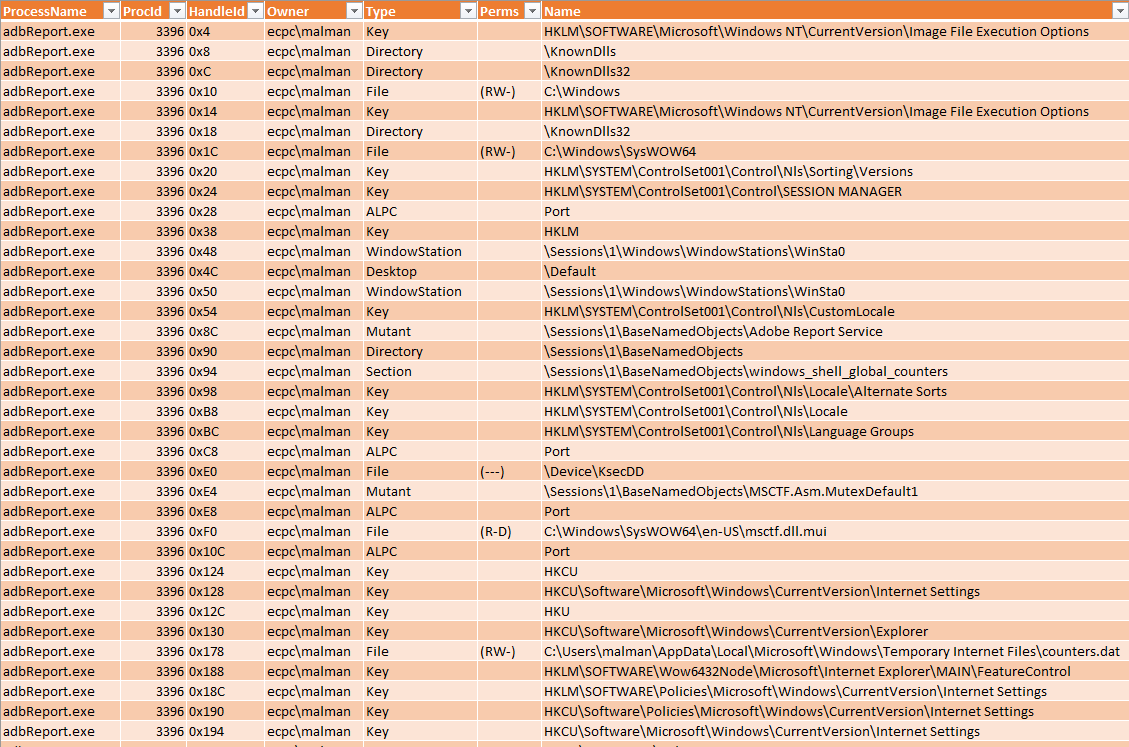Select the windows_shell_global_counters name cell

point(835,372)
